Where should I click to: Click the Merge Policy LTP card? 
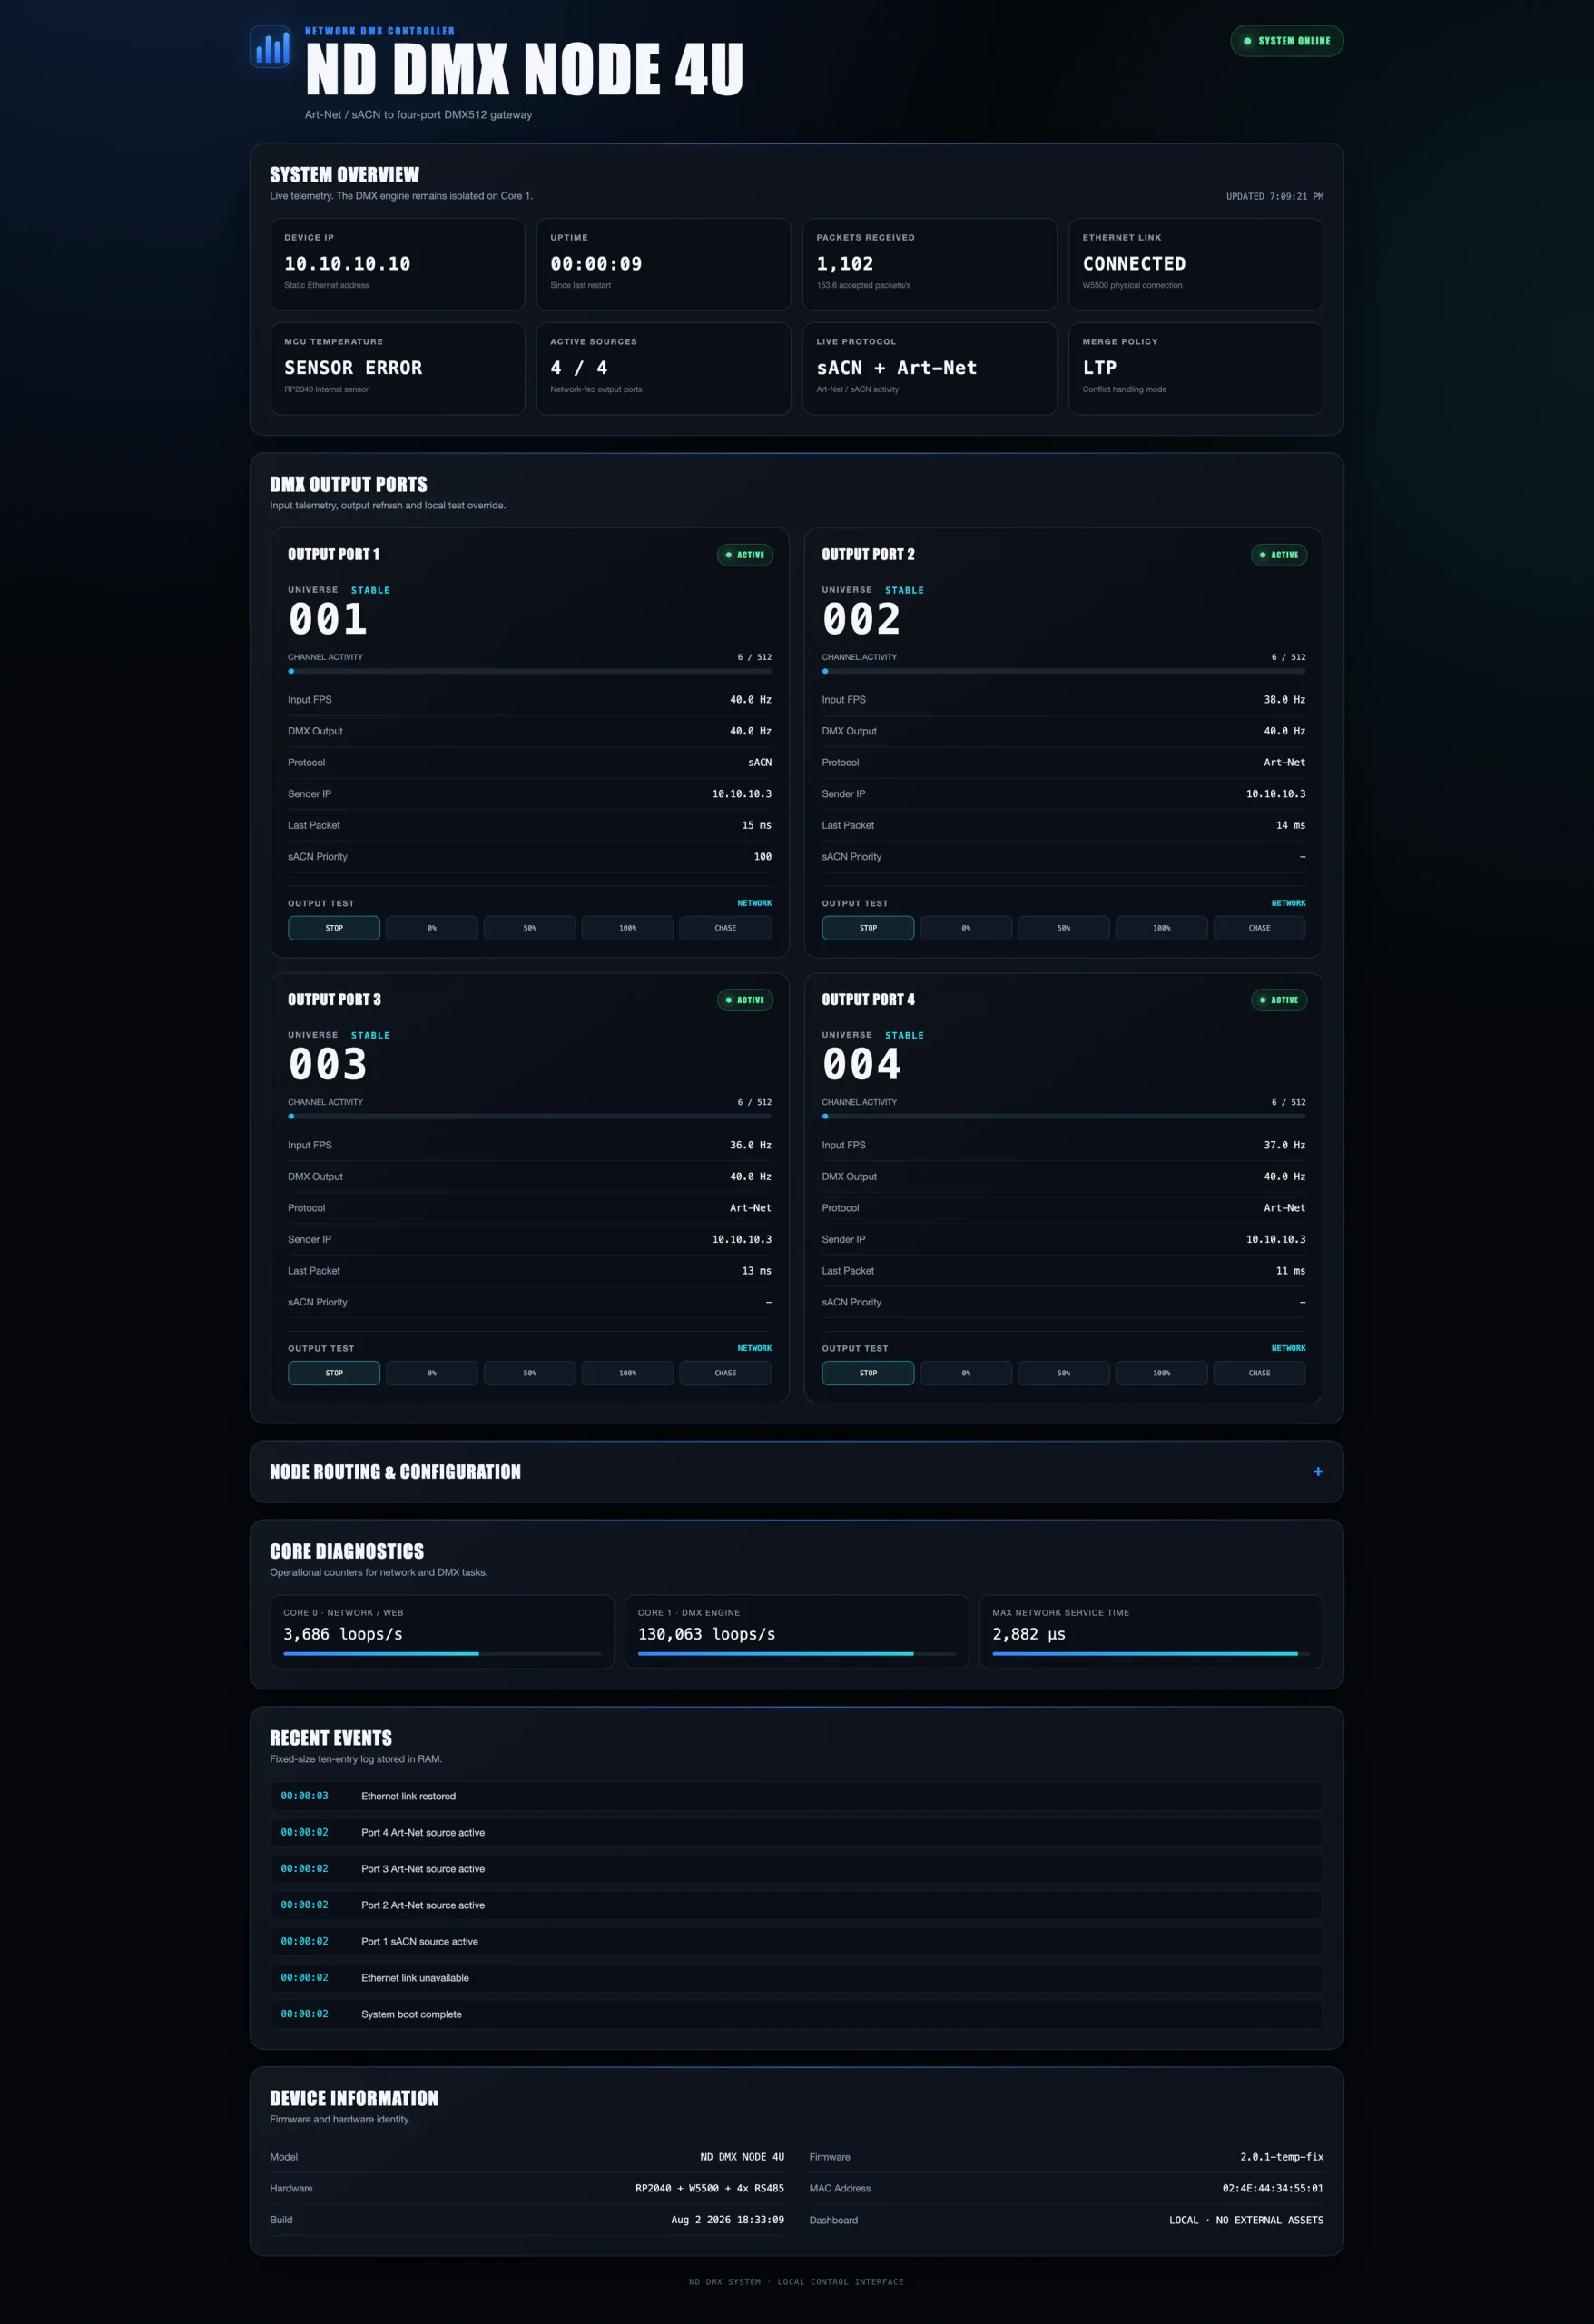[1195, 368]
